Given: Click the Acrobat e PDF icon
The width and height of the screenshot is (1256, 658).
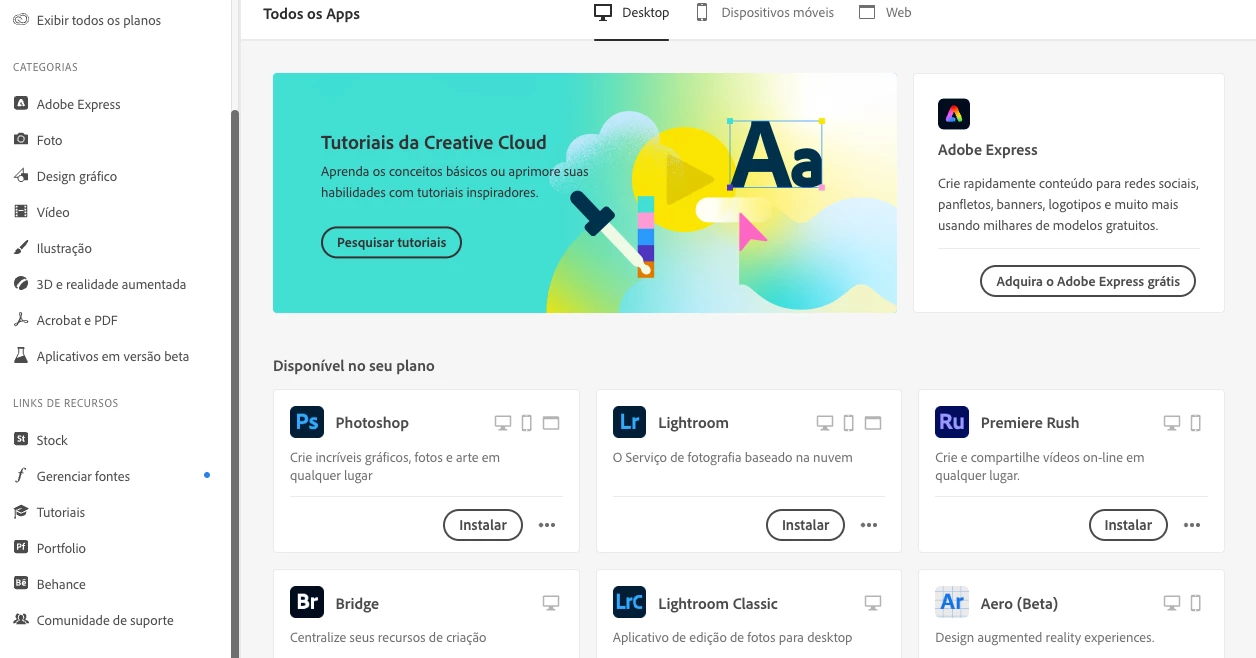Looking at the screenshot, I should click(x=20, y=320).
